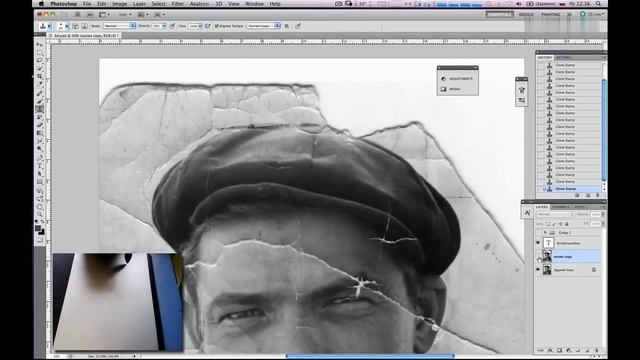Viewport: 640px width, 360px height.
Task: Open the Window menu
Action: click(254, 4)
